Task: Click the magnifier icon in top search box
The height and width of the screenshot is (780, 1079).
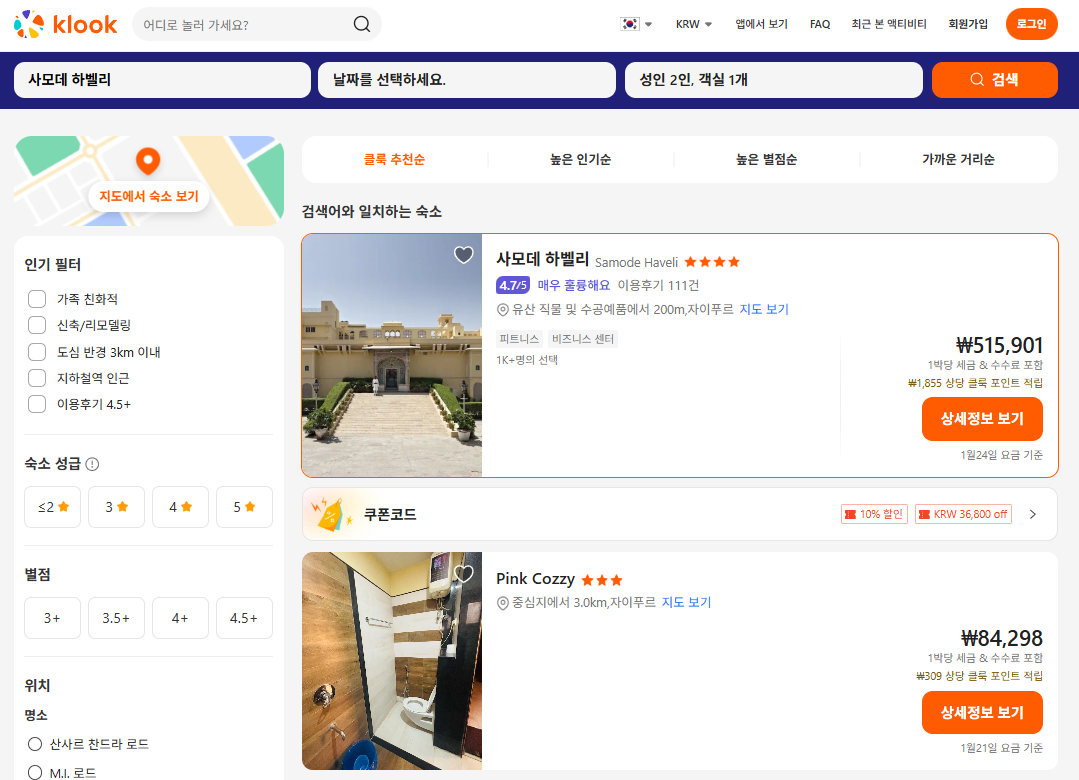Action: pos(362,24)
